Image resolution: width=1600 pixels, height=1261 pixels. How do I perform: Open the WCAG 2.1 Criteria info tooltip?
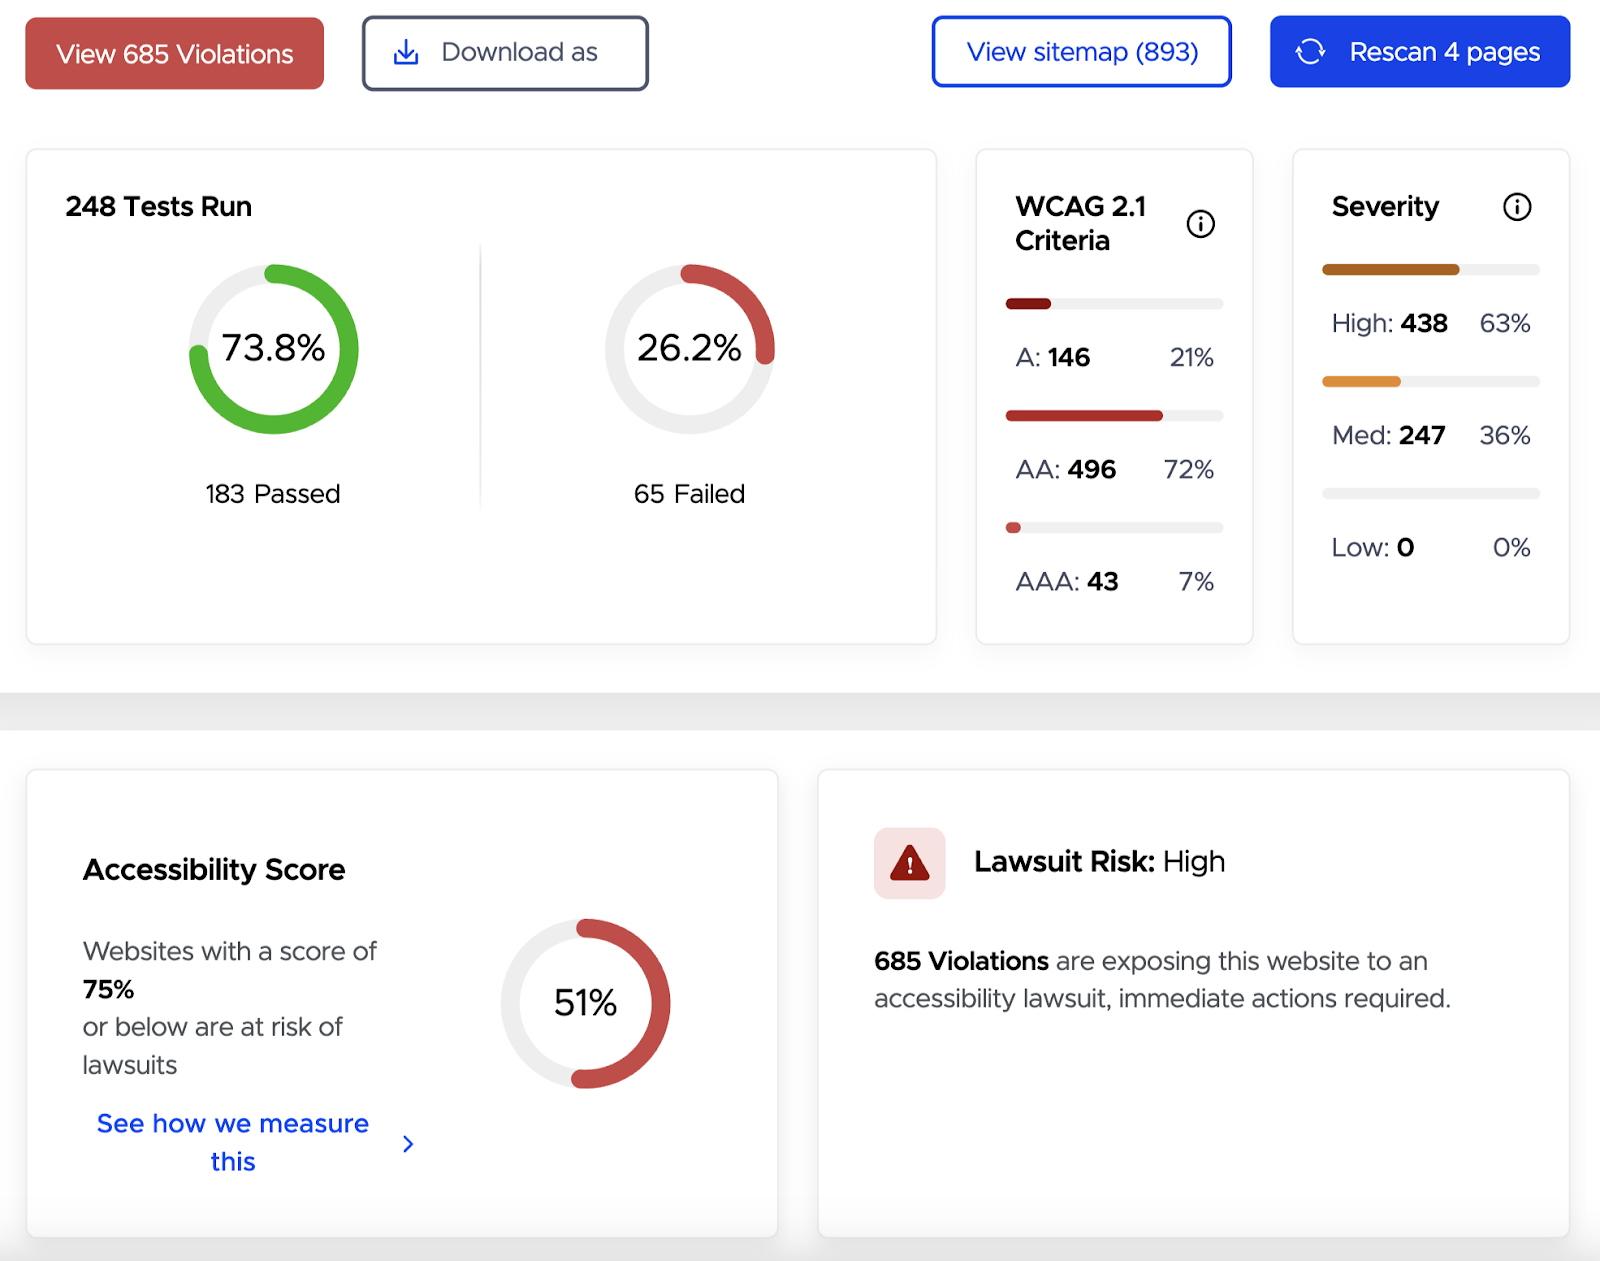pos(1200,224)
